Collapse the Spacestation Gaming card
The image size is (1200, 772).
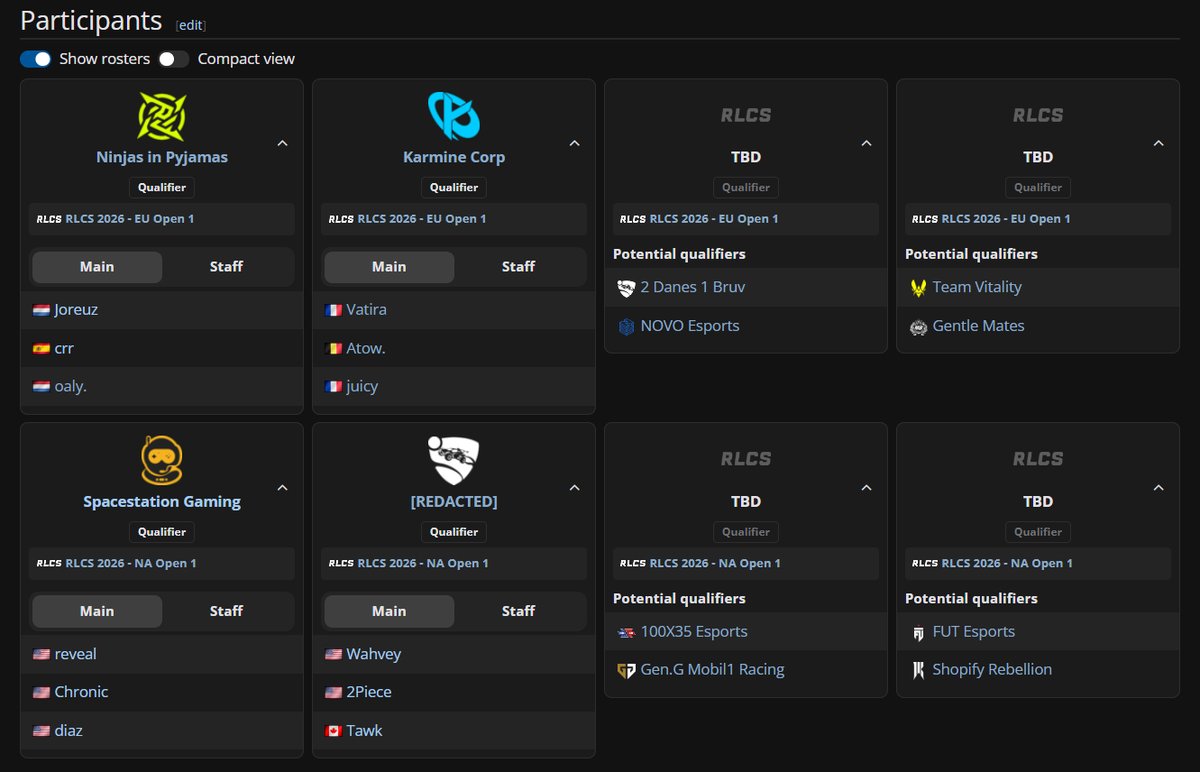pyautogui.click(x=282, y=488)
